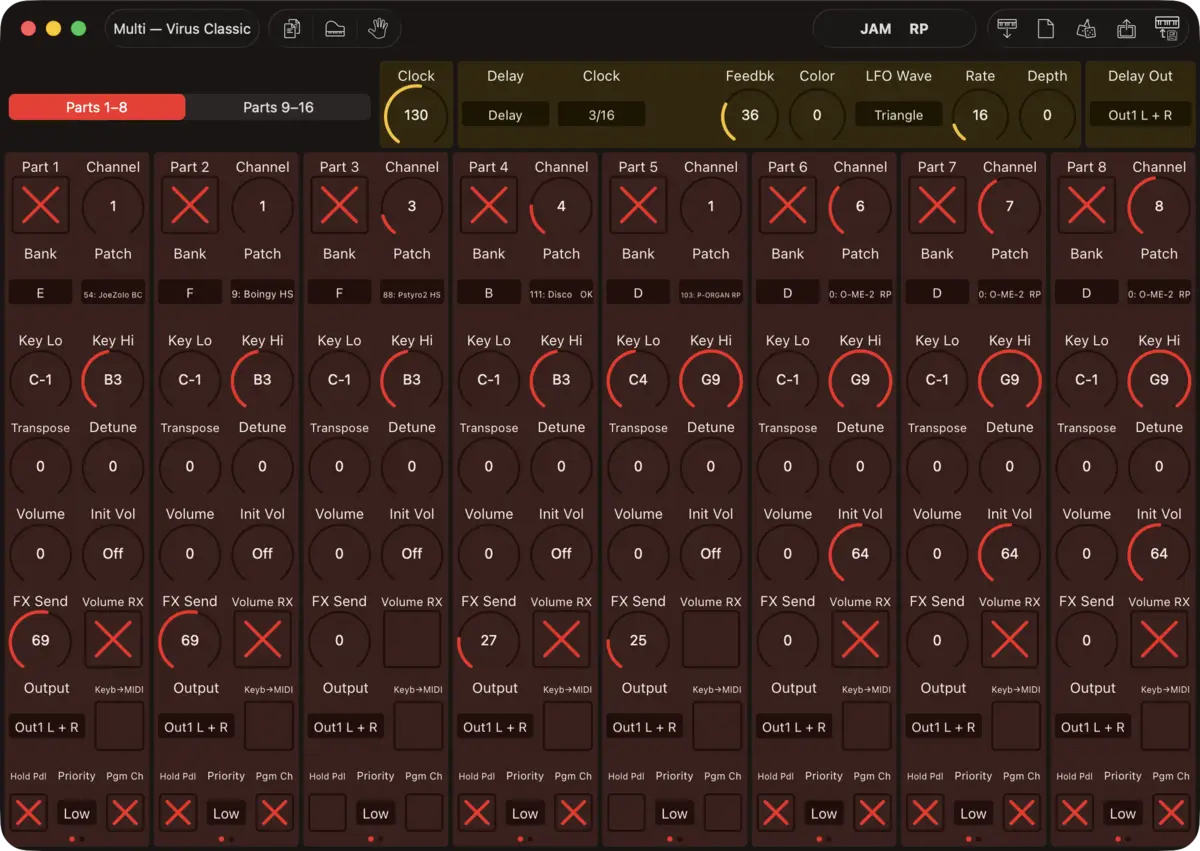The width and height of the screenshot is (1200, 851).
Task: Click Part 4 FX Send knob showing 27
Action: pyautogui.click(x=489, y=640)
